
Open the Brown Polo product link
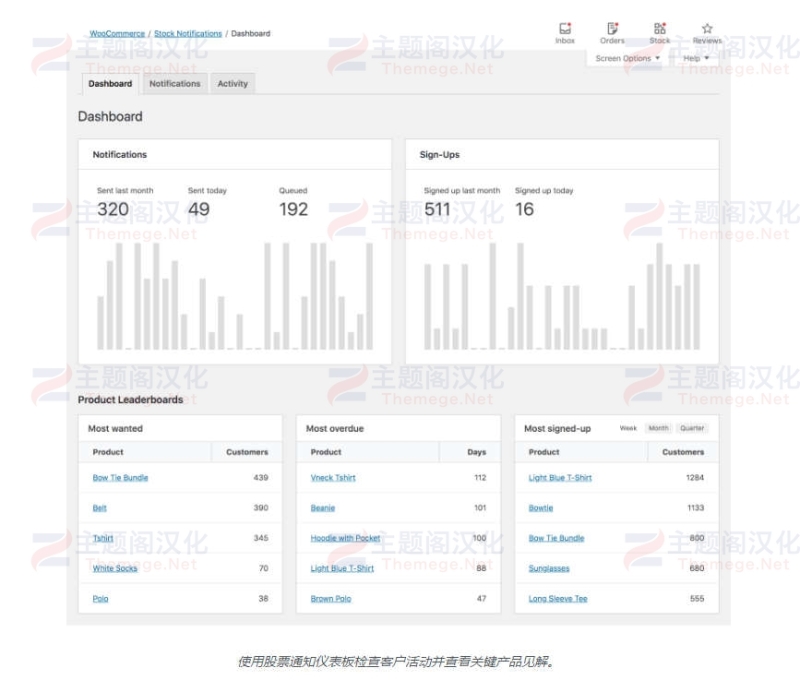pyautogui.click(x=331, y=598)
